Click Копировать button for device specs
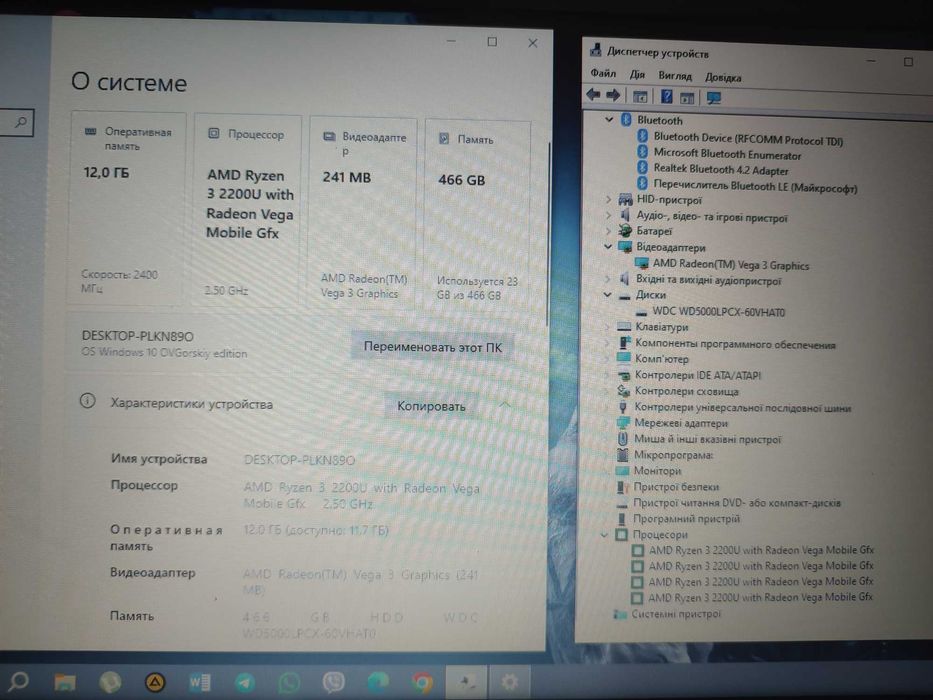933x700 pixels. (x=431, y=406)
